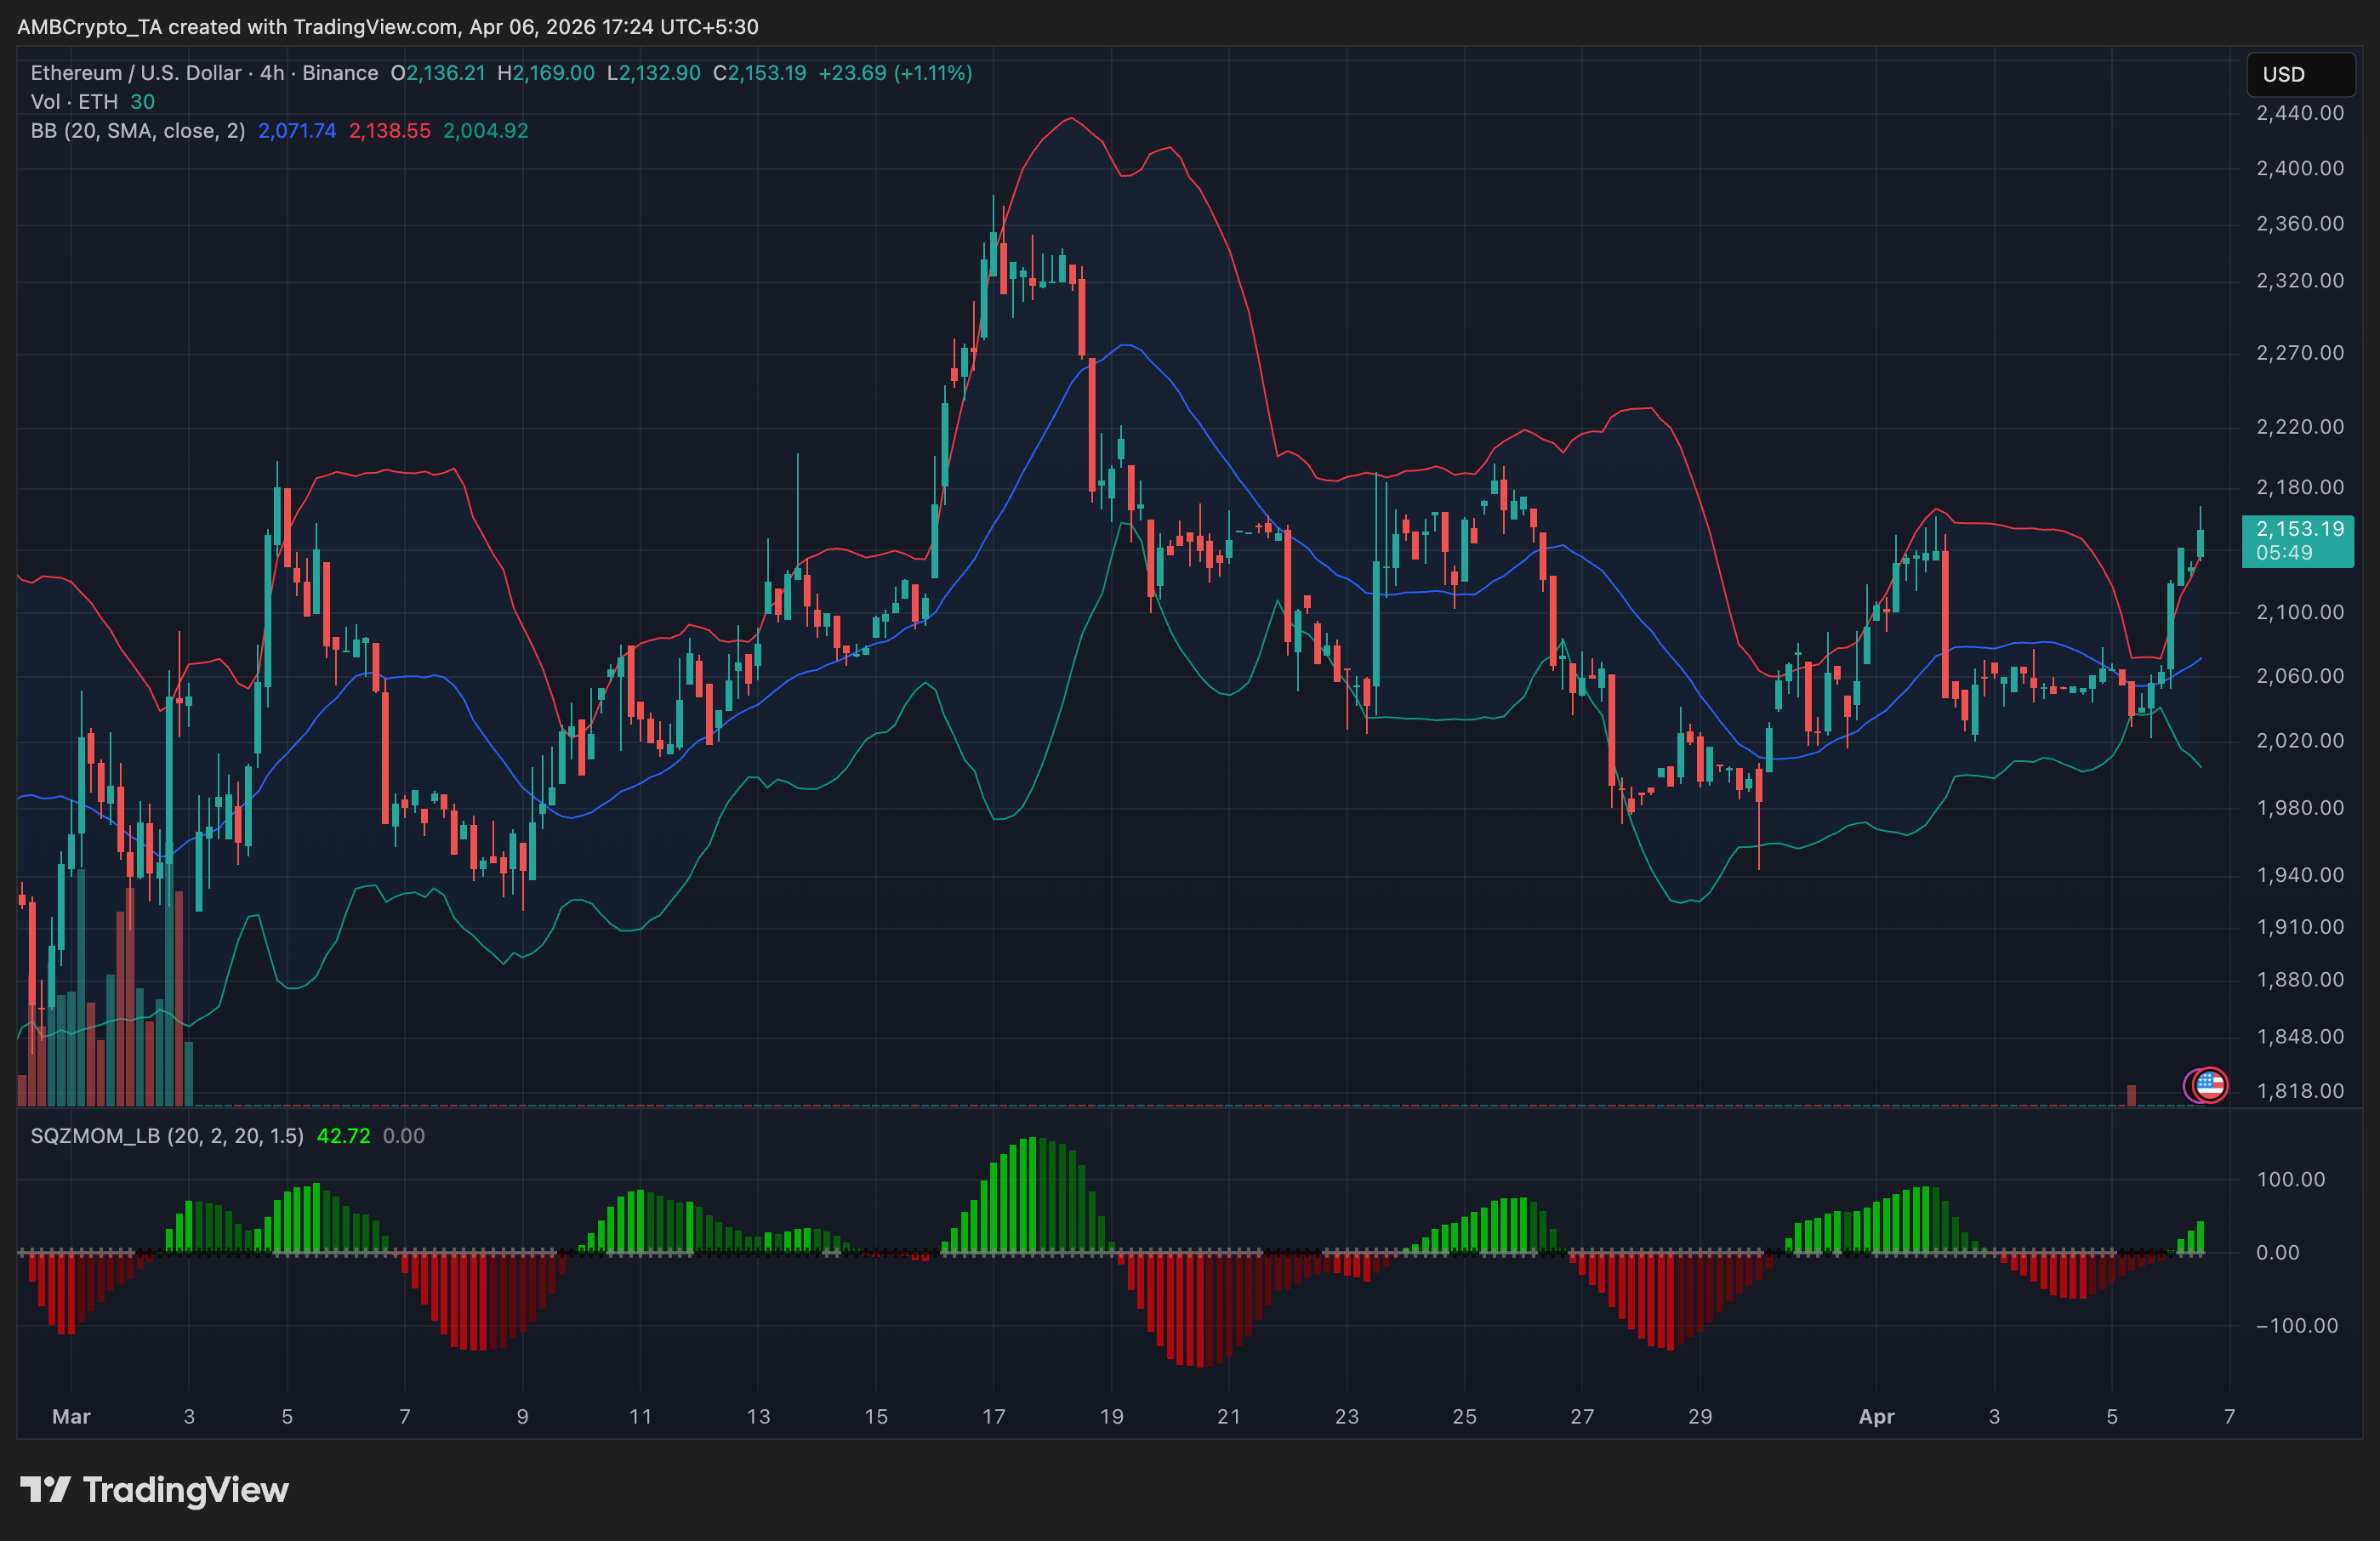
Task: Click the Mar label on time axis
Action: click(x=71, y=1416)
